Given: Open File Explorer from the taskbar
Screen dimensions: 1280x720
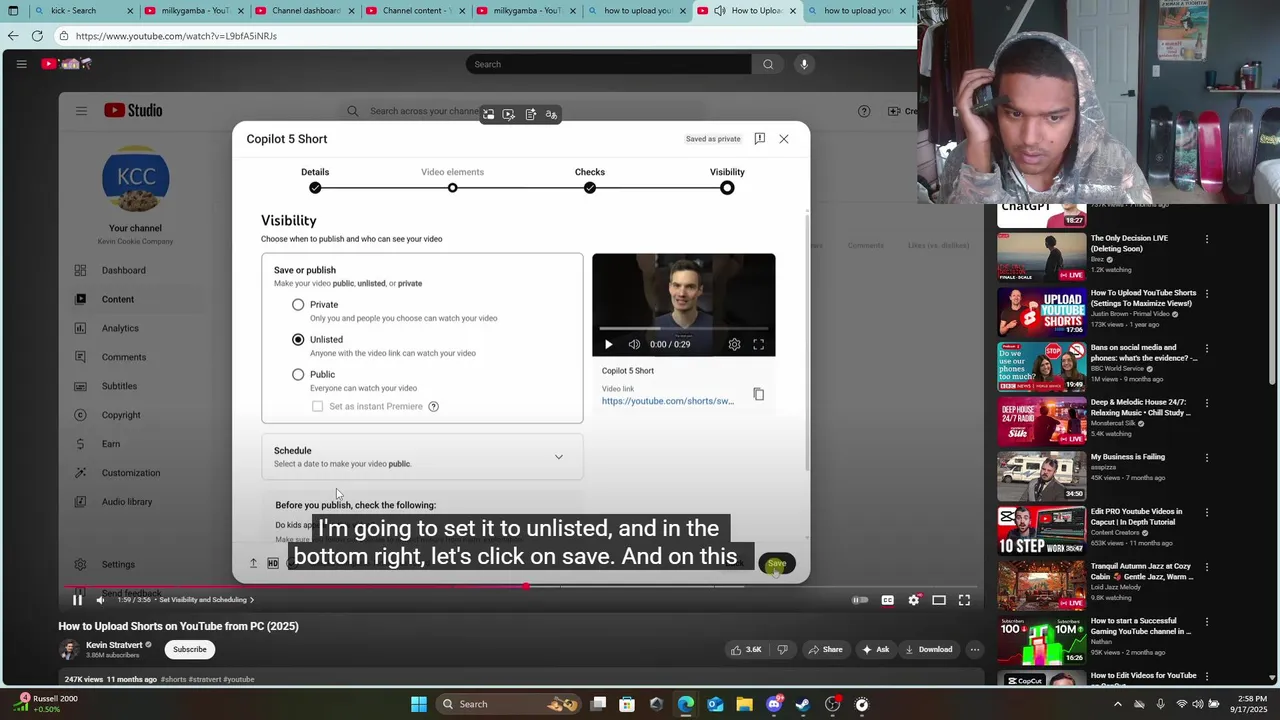Looking at the screenshot, I should click(745, 704).
